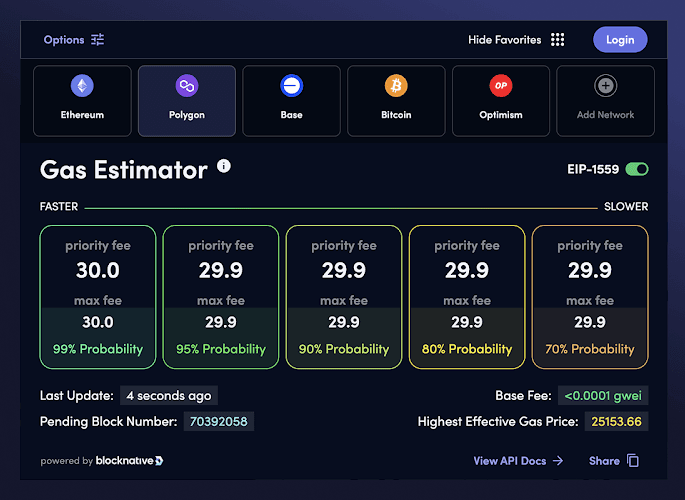Click the Add Network plus icon
The height and width of the screenshot is (500, 685).
point(606,86)
